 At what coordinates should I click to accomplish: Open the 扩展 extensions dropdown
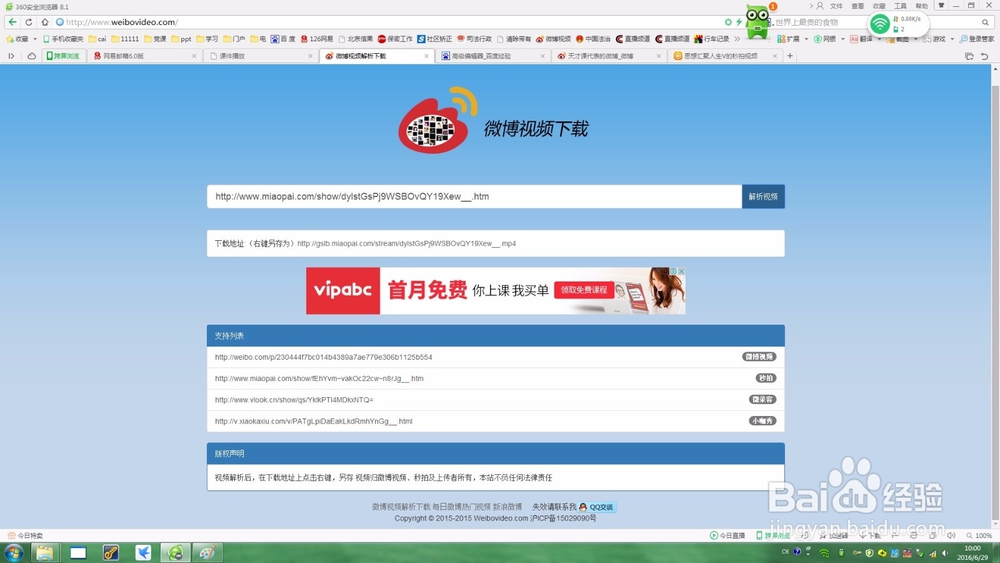coord(793,39)
